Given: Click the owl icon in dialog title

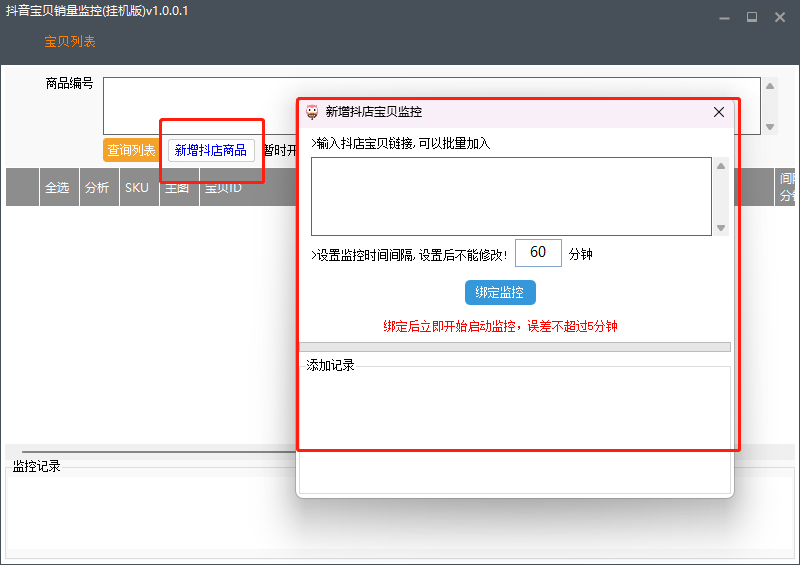Looking at the screenshot, I should coord(312,112).
